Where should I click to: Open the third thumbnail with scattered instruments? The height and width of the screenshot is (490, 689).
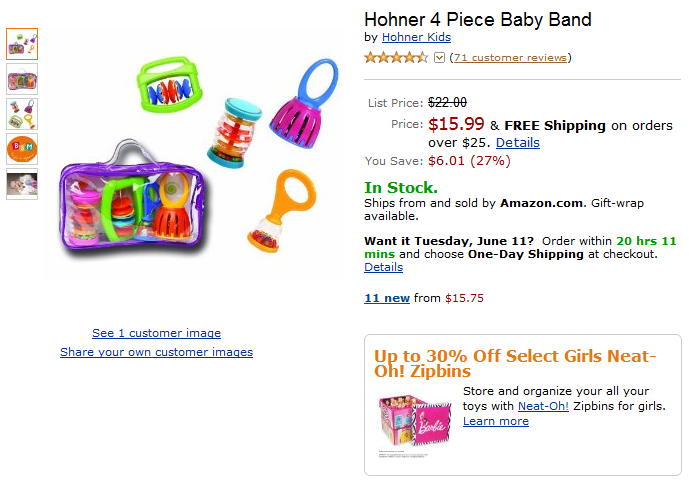click(22, 114)
